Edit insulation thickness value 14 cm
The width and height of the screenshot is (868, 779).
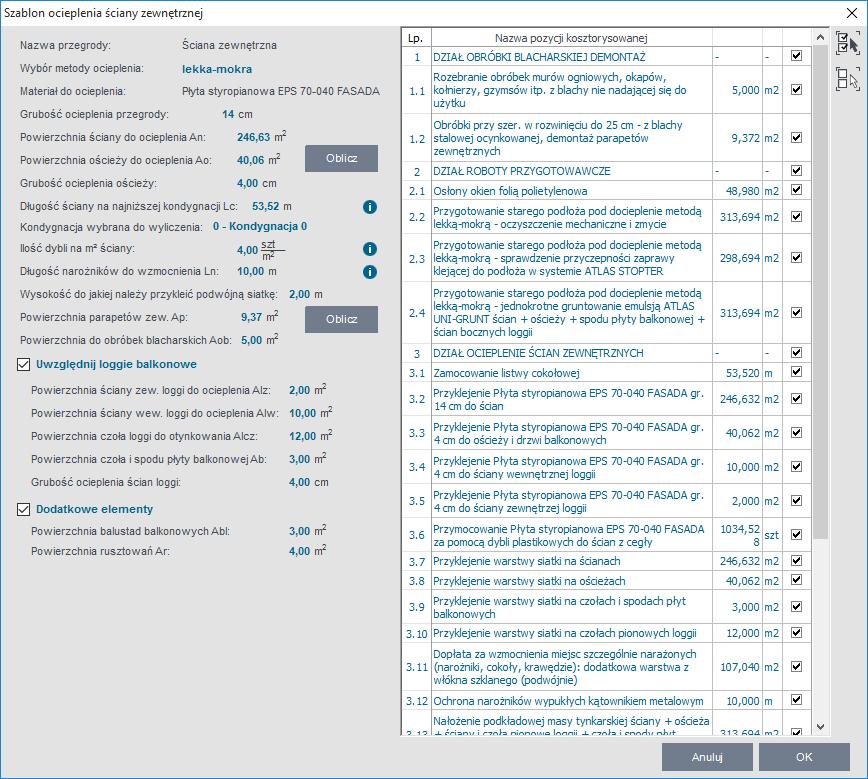pos(228,115)
